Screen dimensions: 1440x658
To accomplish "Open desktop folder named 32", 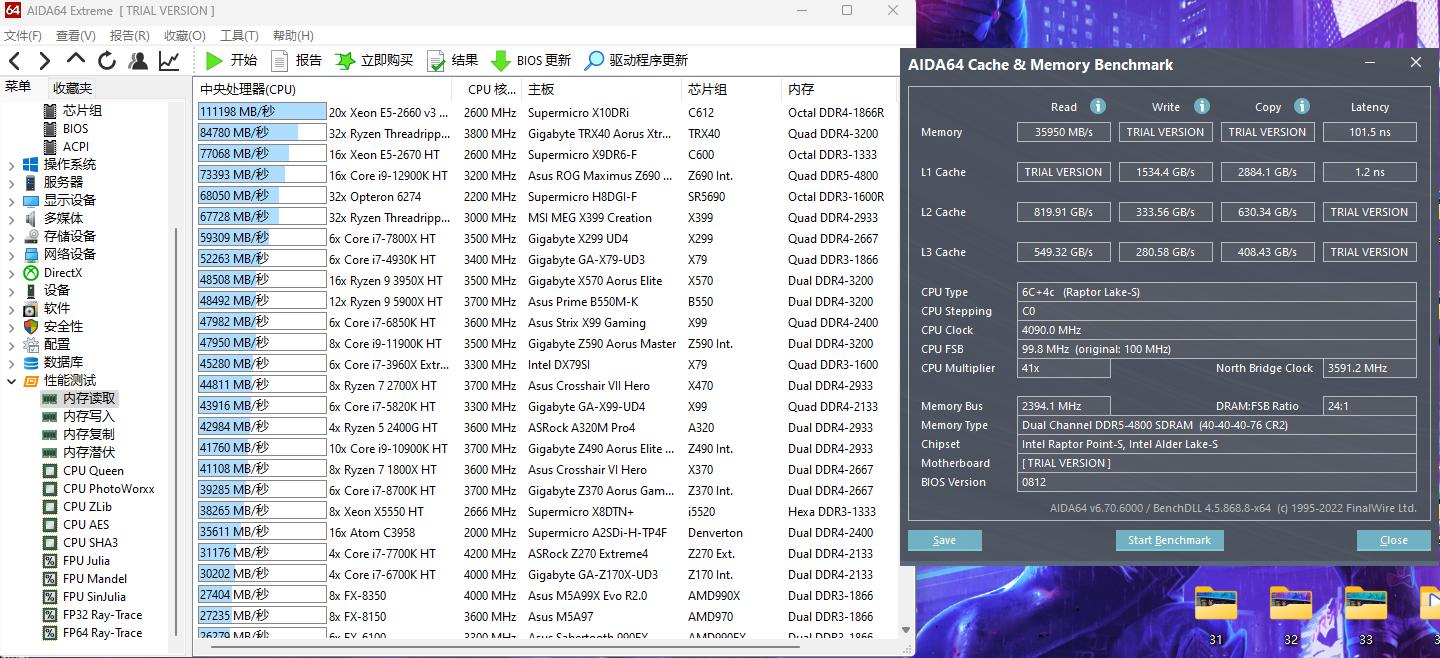I will [1291, 614].
